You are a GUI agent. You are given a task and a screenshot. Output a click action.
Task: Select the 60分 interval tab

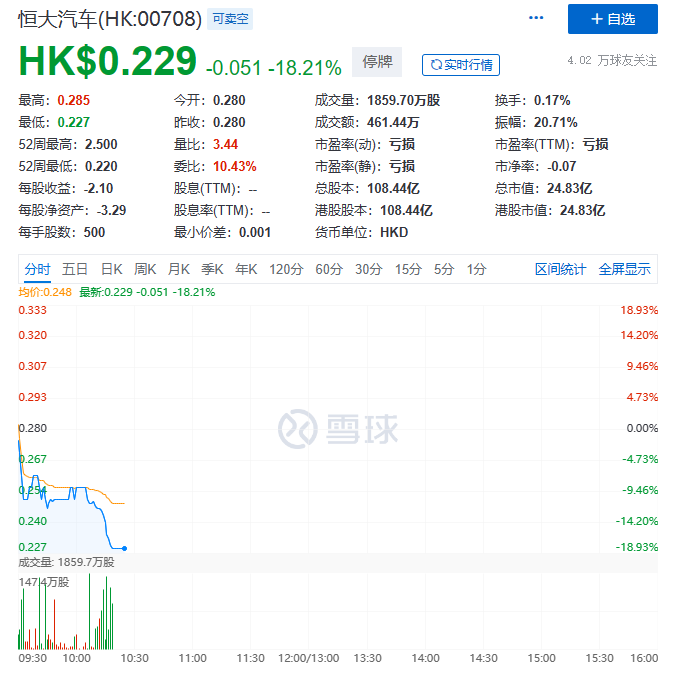pos(329,269)
